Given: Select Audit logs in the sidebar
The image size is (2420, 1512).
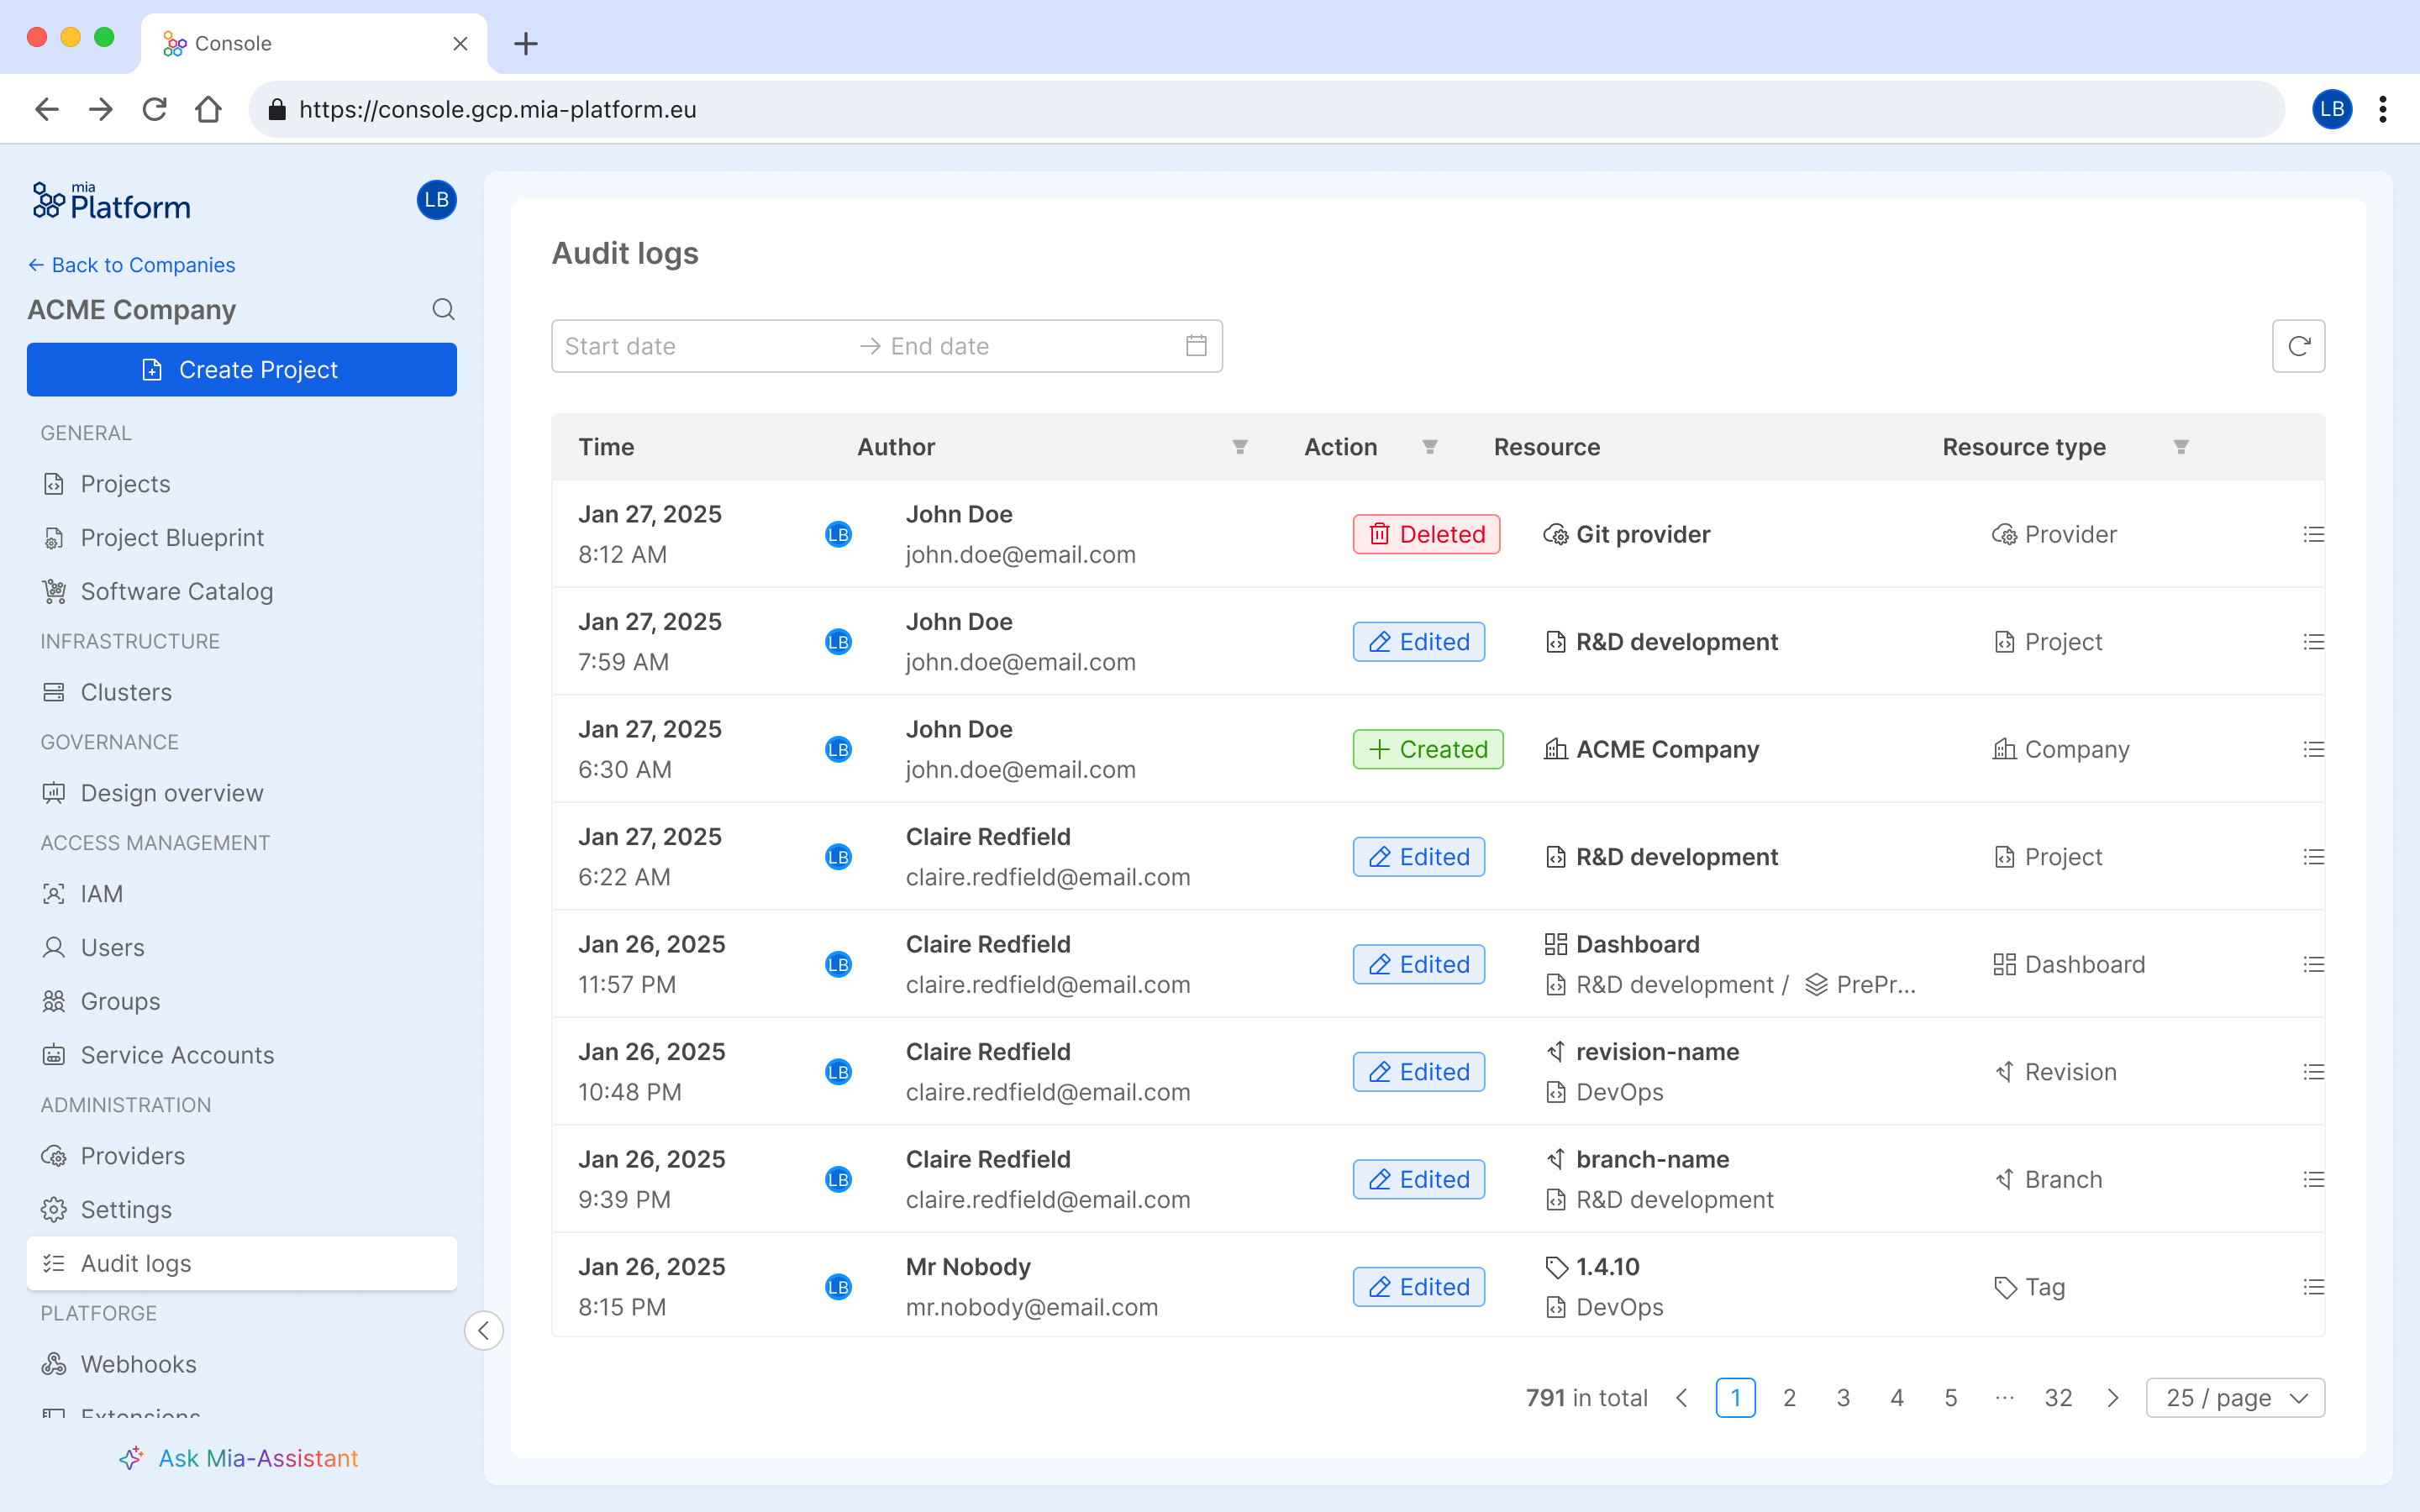Looking at the screenshot, I should 136,1263.
